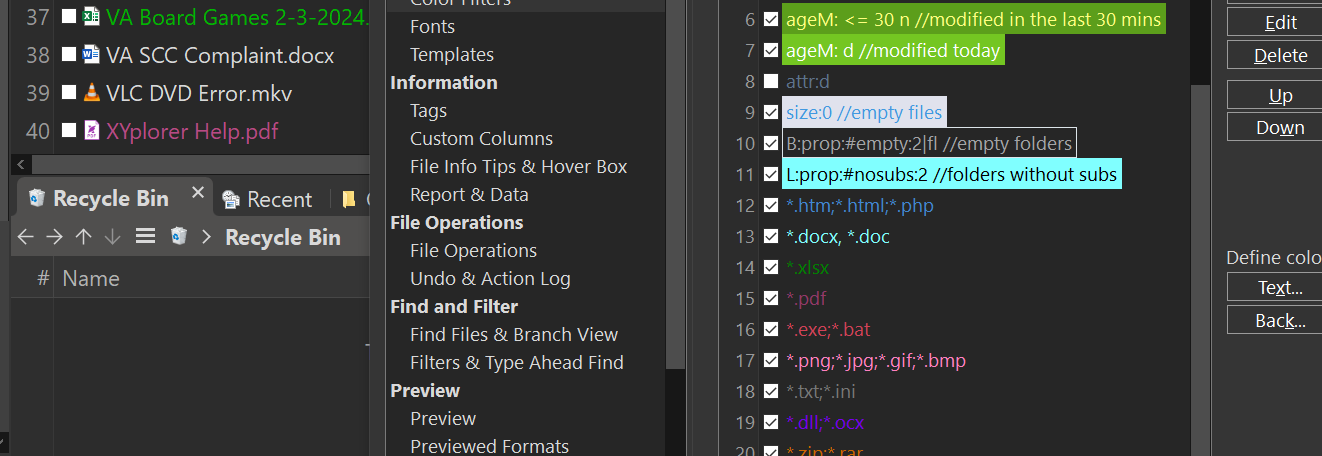Open the Report & Data configuration page
Viewport: 1322px width, 456px height.
point(469,195)
